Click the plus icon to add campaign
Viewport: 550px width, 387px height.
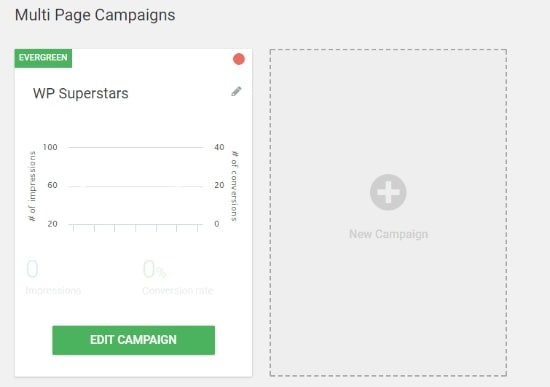[x=388, y=192]
